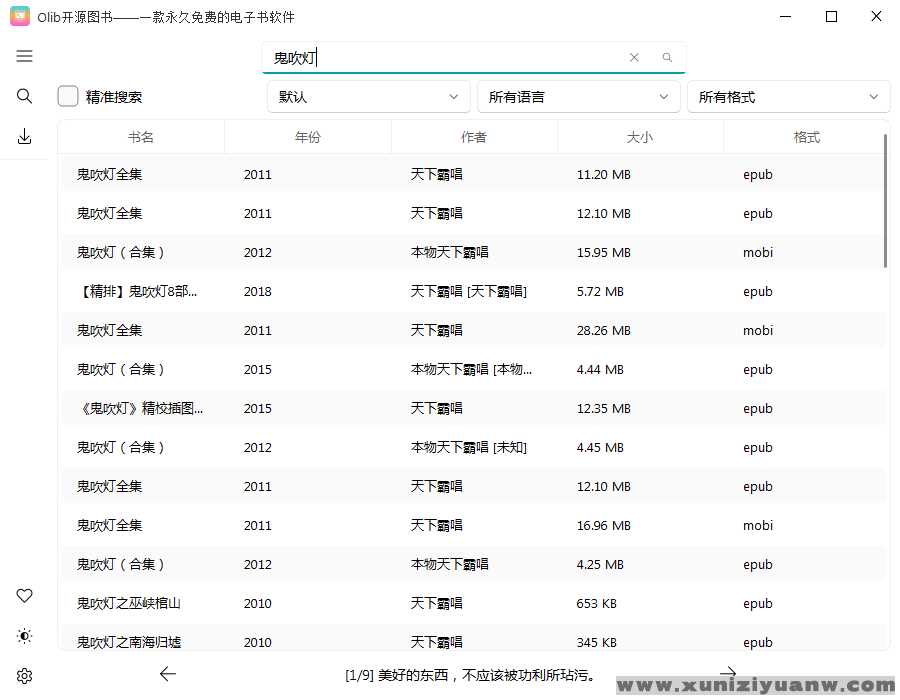The image size is (900, 700).
Task: Open the downloads page in sidebar
Action: click(x=25, y=137)
